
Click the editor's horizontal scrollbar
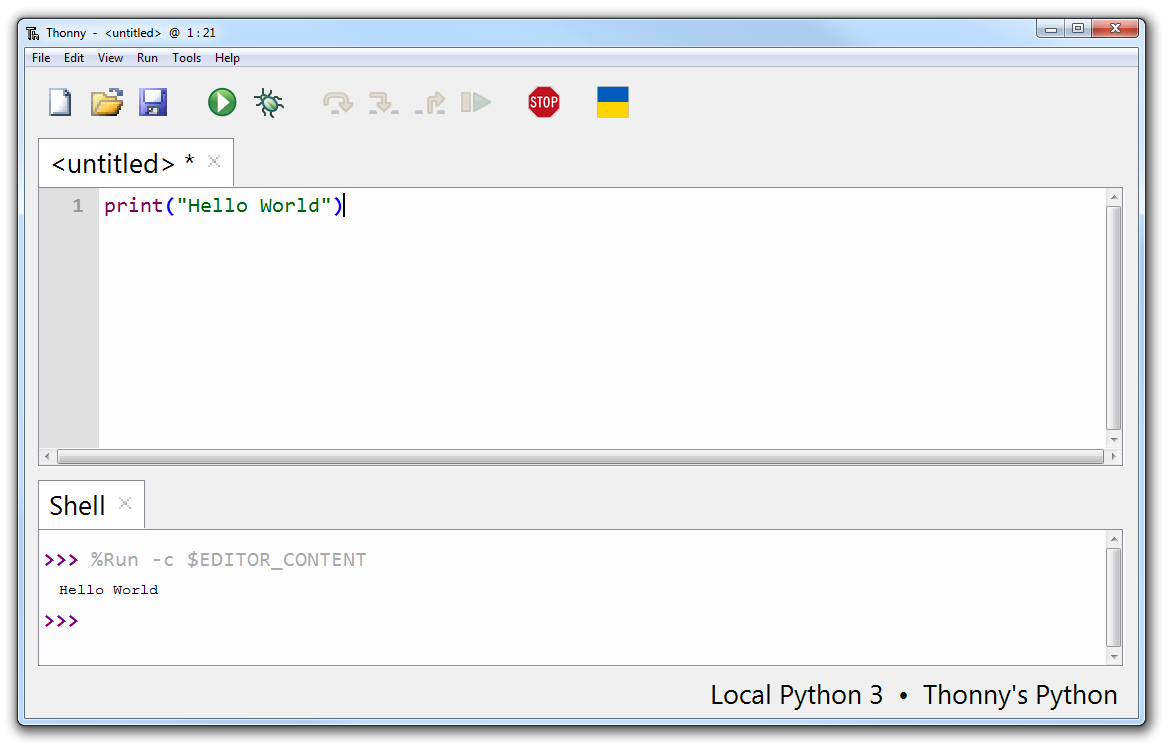[x=580, y=457]
